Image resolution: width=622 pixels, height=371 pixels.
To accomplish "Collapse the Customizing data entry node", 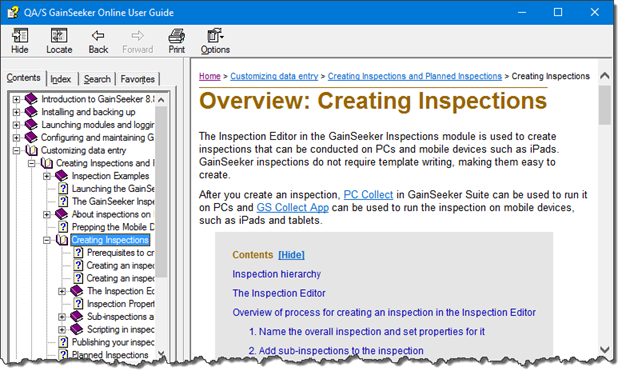I will (x=16, y=150).
